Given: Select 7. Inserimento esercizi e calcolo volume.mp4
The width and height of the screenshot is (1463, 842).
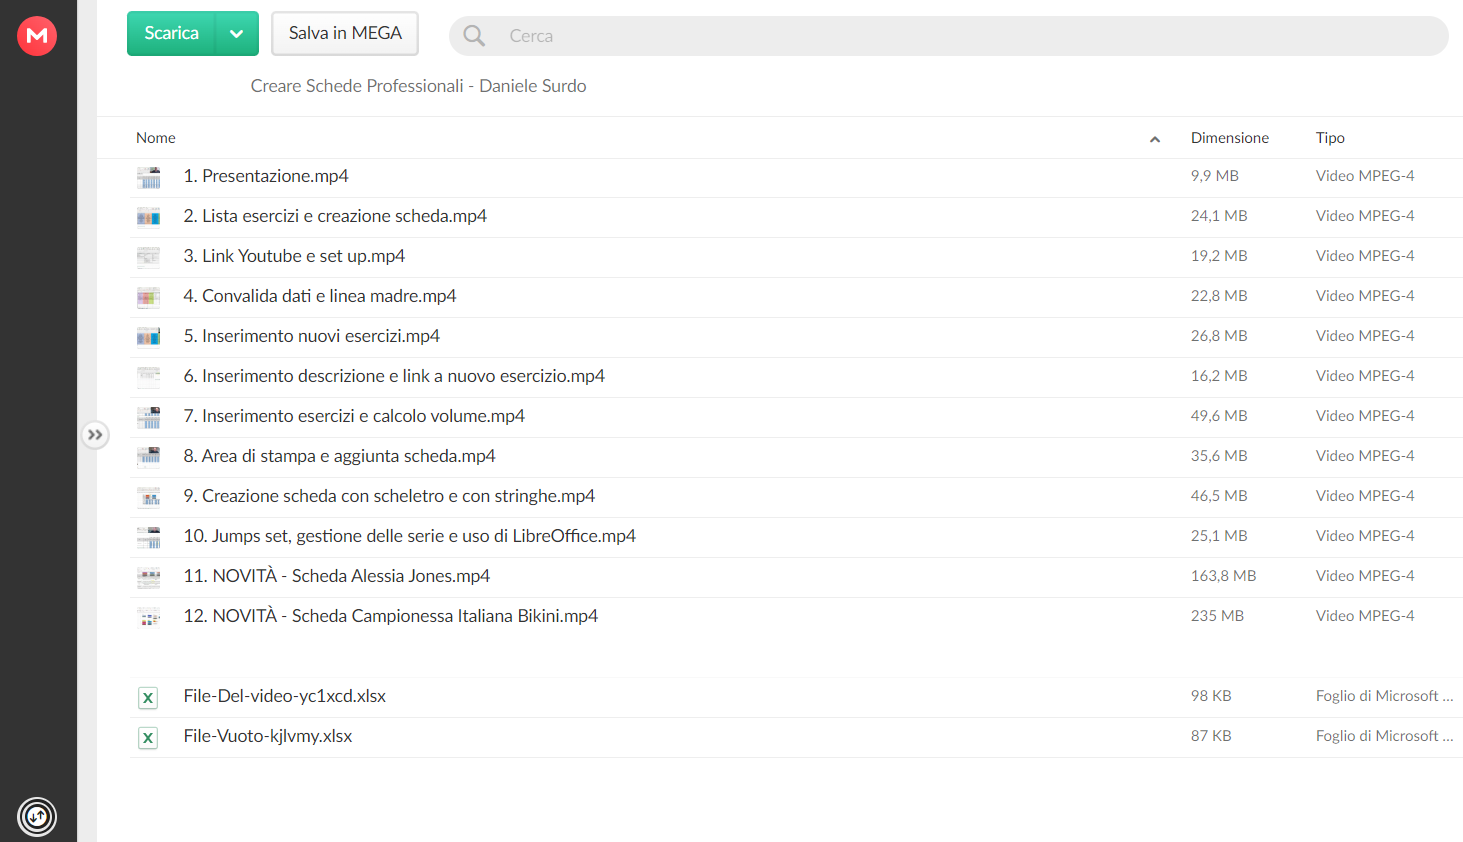Looking at the screenshot, I should pyautogui.click(x=796, y=417).
